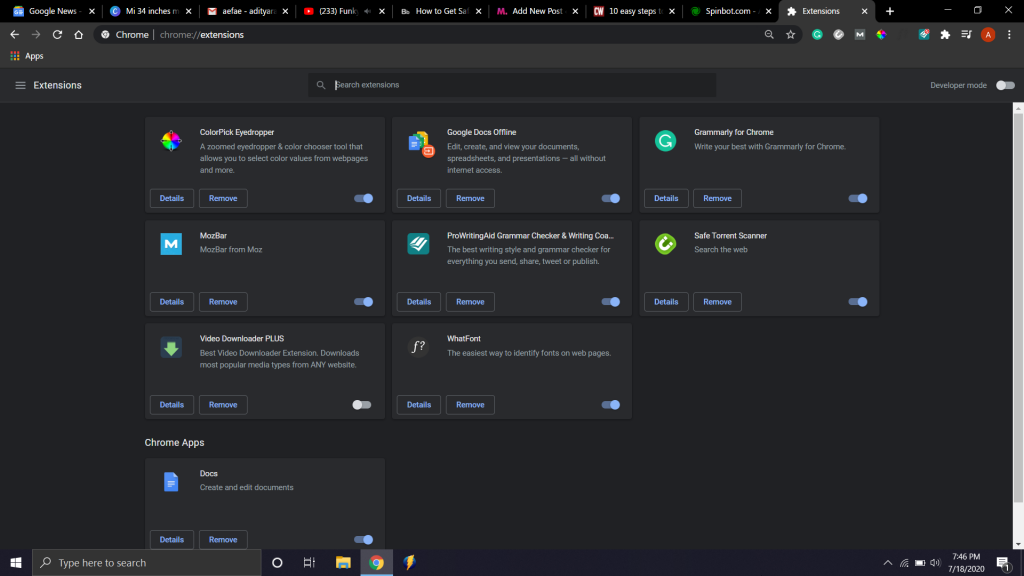Bookmark this page with the star icon
The height and width of the screenshot is (576, 1024).
pos(791,35)
